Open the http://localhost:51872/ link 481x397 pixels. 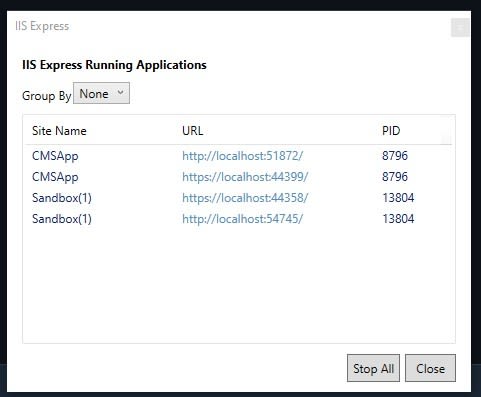tap(242, 156)
